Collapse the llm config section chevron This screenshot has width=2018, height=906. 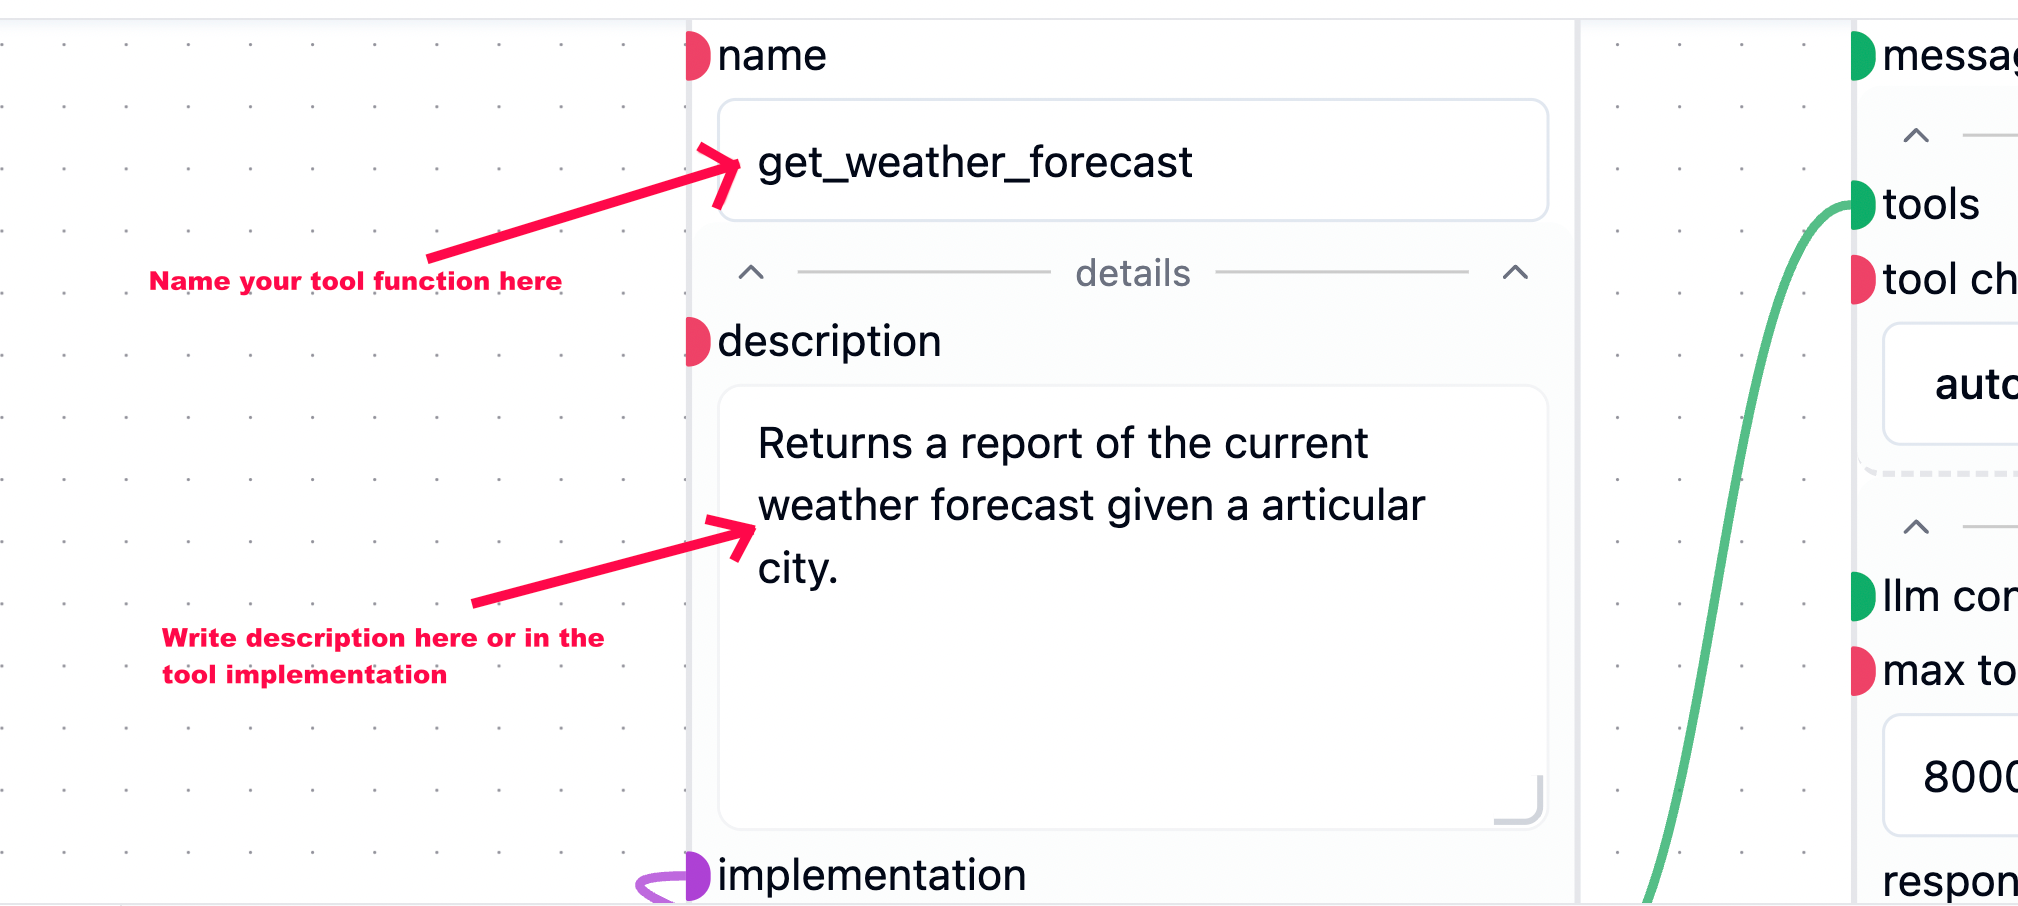(x=1914, y=528)
